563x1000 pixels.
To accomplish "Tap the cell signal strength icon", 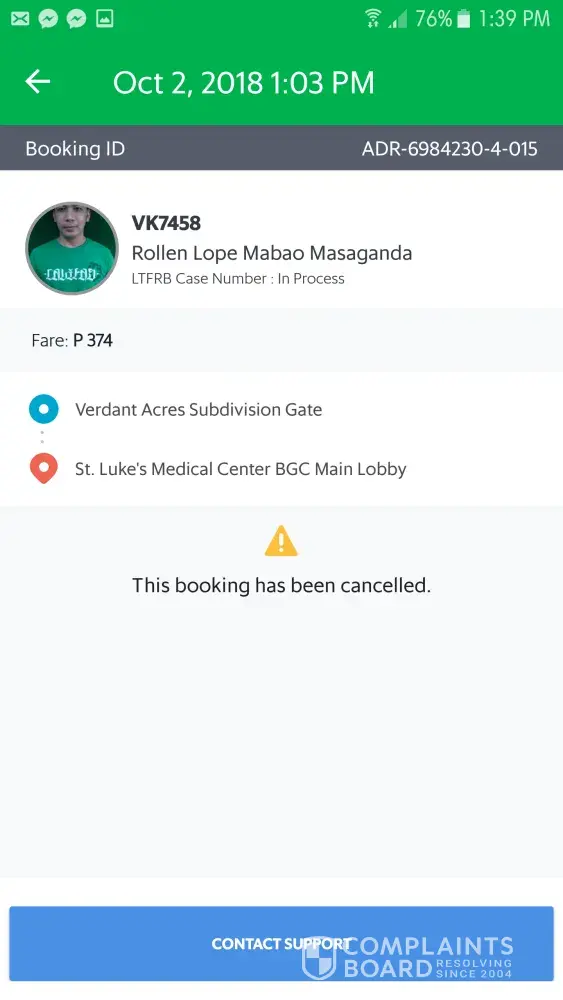I will 398,19.
